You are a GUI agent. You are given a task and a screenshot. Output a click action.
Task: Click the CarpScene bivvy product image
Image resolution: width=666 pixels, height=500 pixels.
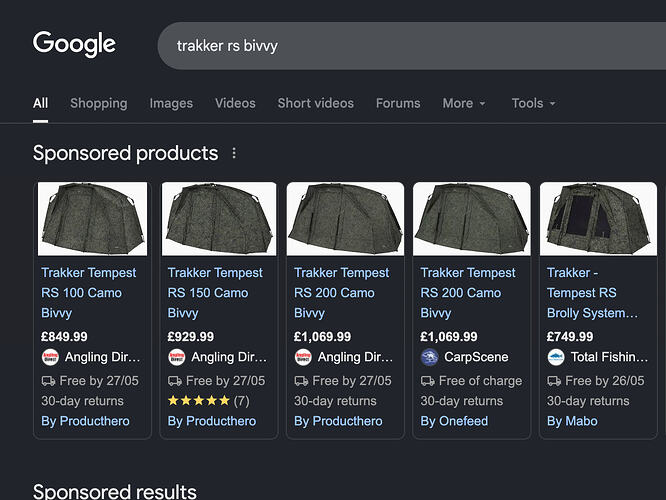pyautogui.click(x=472, y=219)
